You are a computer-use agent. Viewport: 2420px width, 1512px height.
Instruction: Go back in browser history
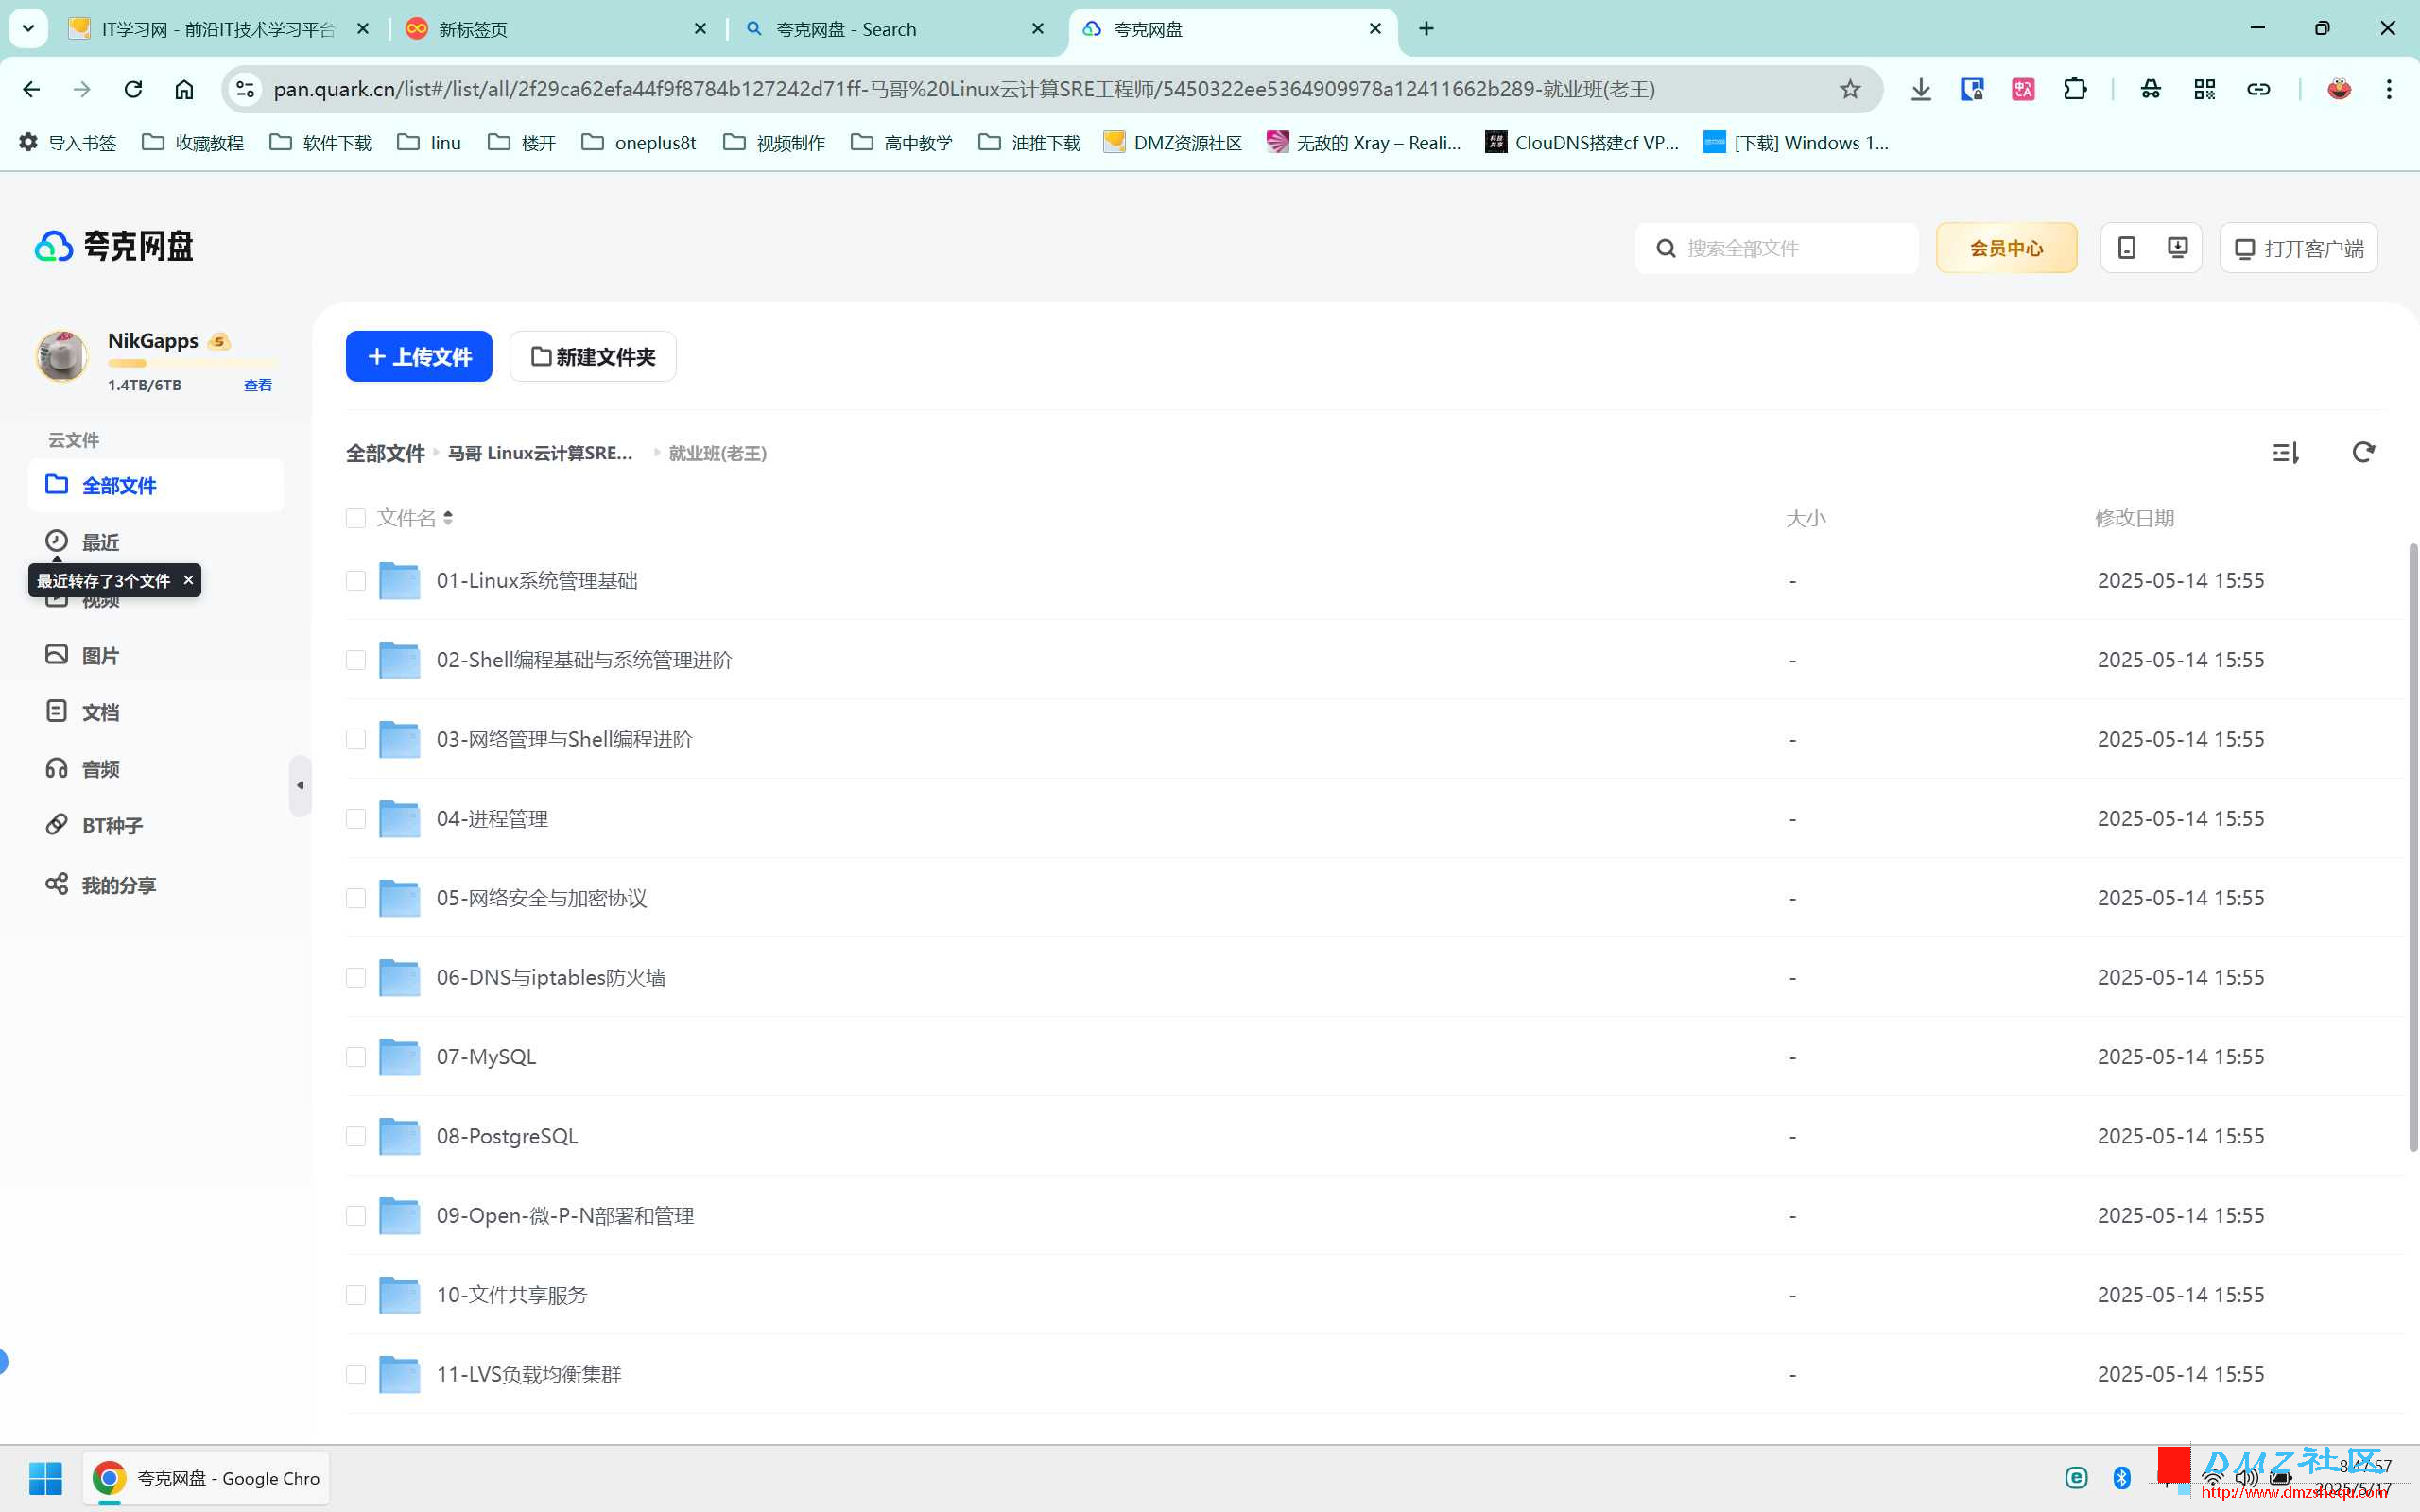tap(31, 89)
